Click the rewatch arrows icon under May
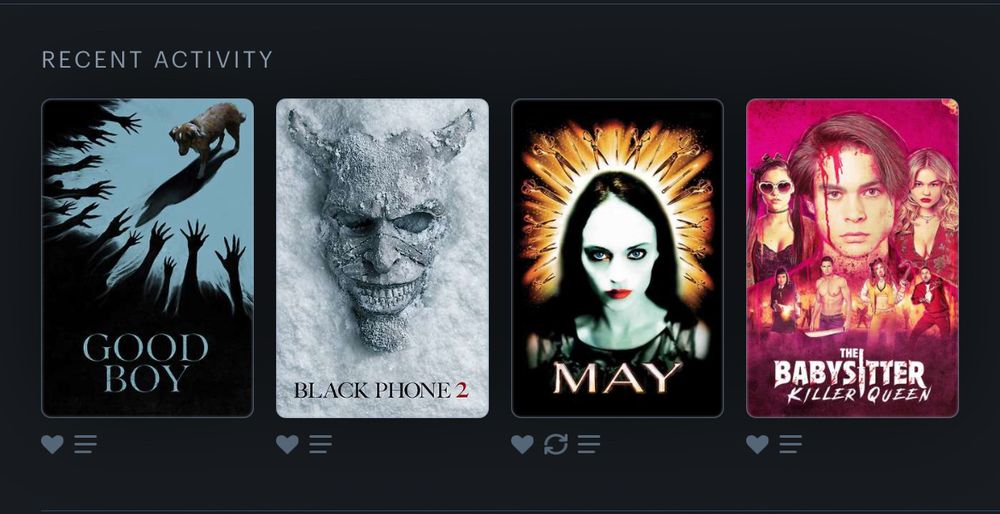This screenshot has height=514, width=1000. [x=555, y=444]
